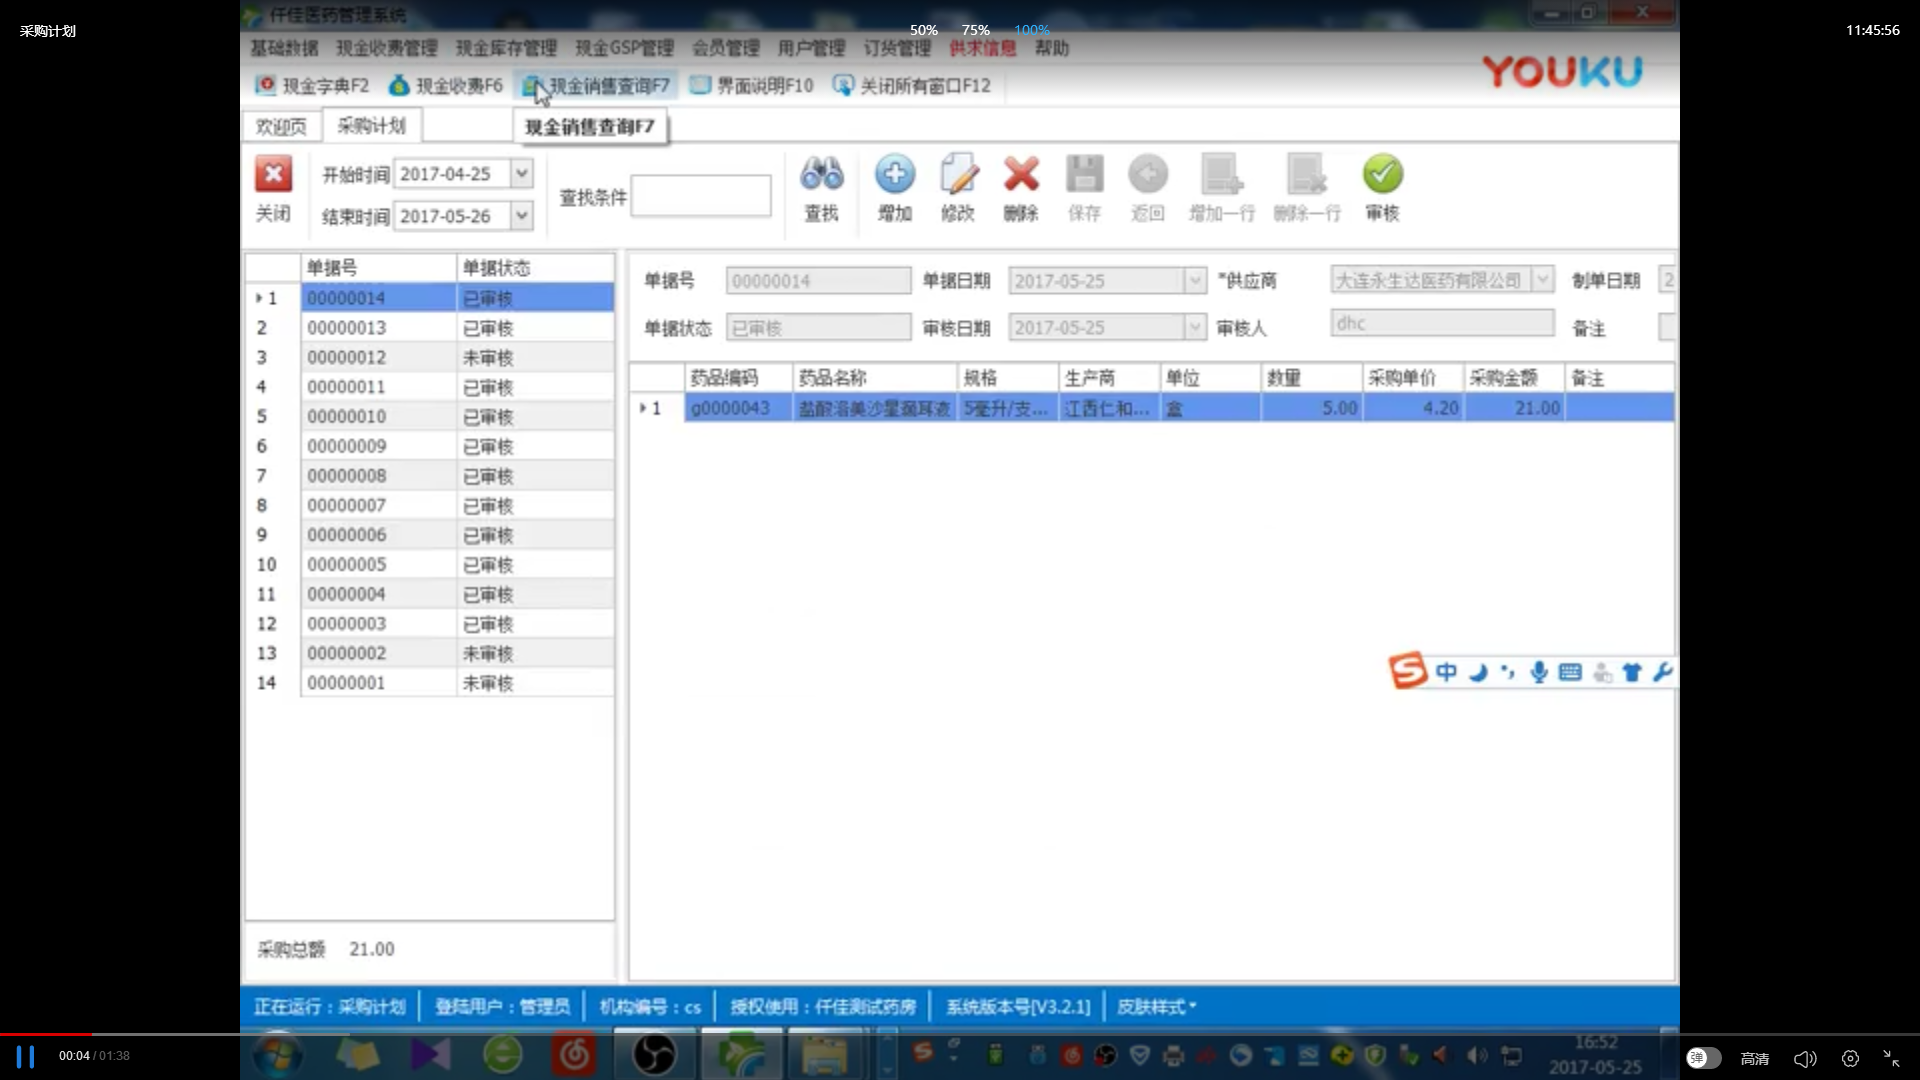This screenshot has width=1920, height=1080.
Task: Click the 单据状态 column header in list
Action: tap(535, 268)
